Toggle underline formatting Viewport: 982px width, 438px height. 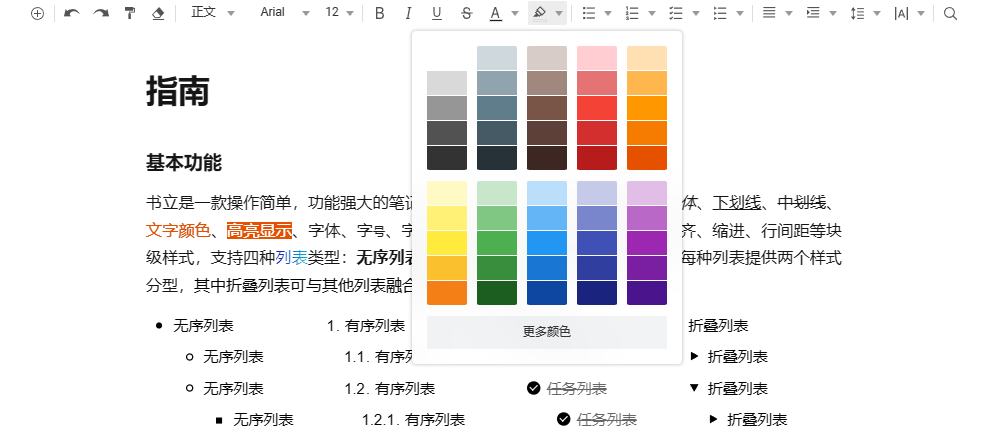(x=437, y=13)
